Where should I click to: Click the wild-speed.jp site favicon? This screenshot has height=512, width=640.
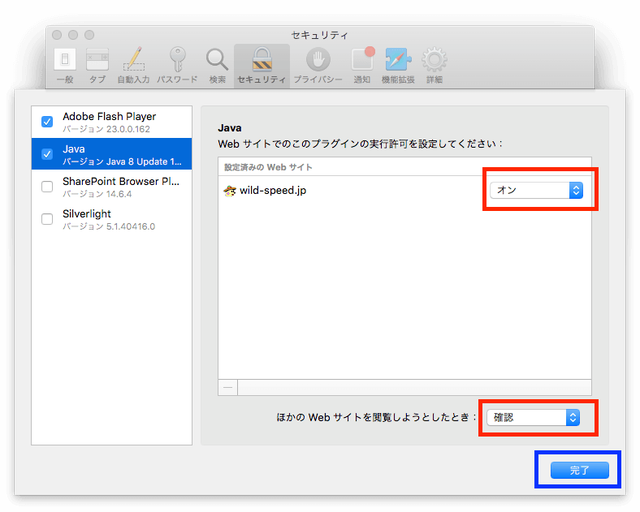click(230, 190)
